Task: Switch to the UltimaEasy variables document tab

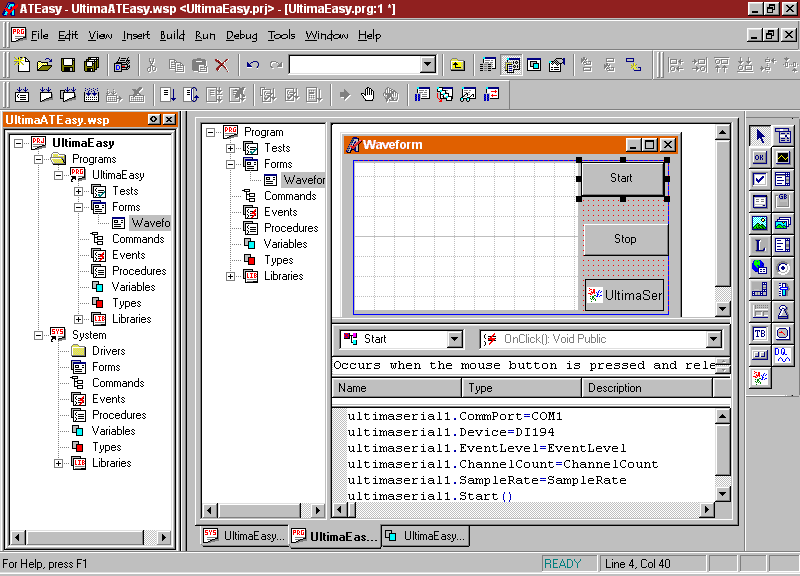Action: 425,536
